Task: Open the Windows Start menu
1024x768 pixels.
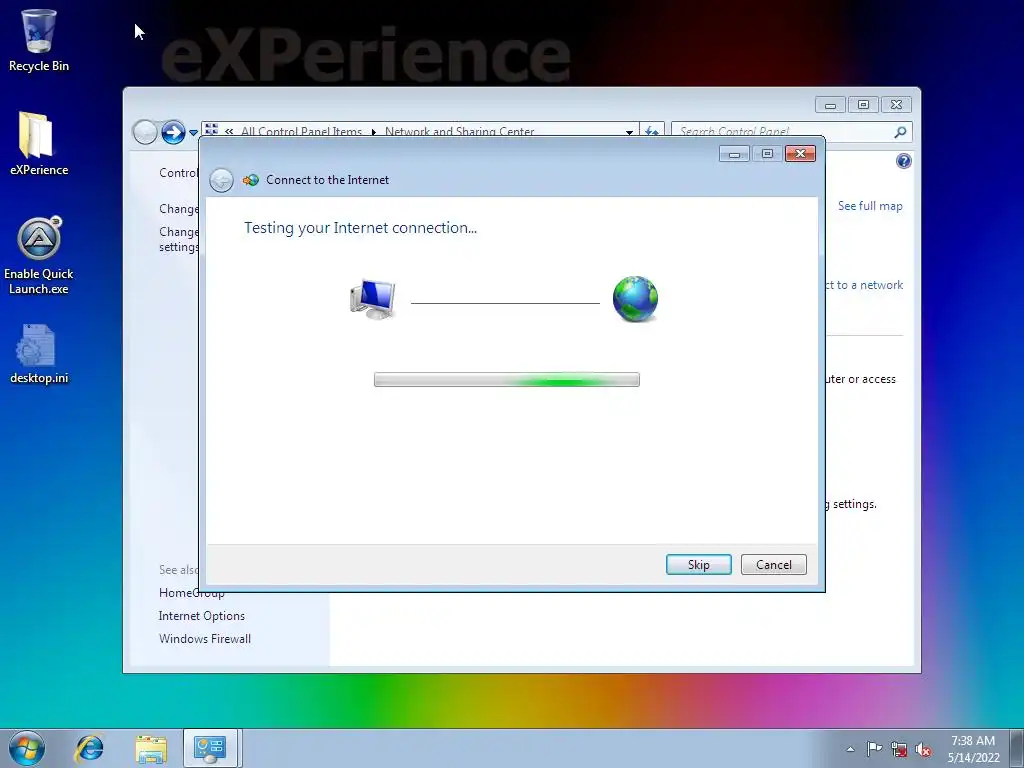Action: [27, 748]
